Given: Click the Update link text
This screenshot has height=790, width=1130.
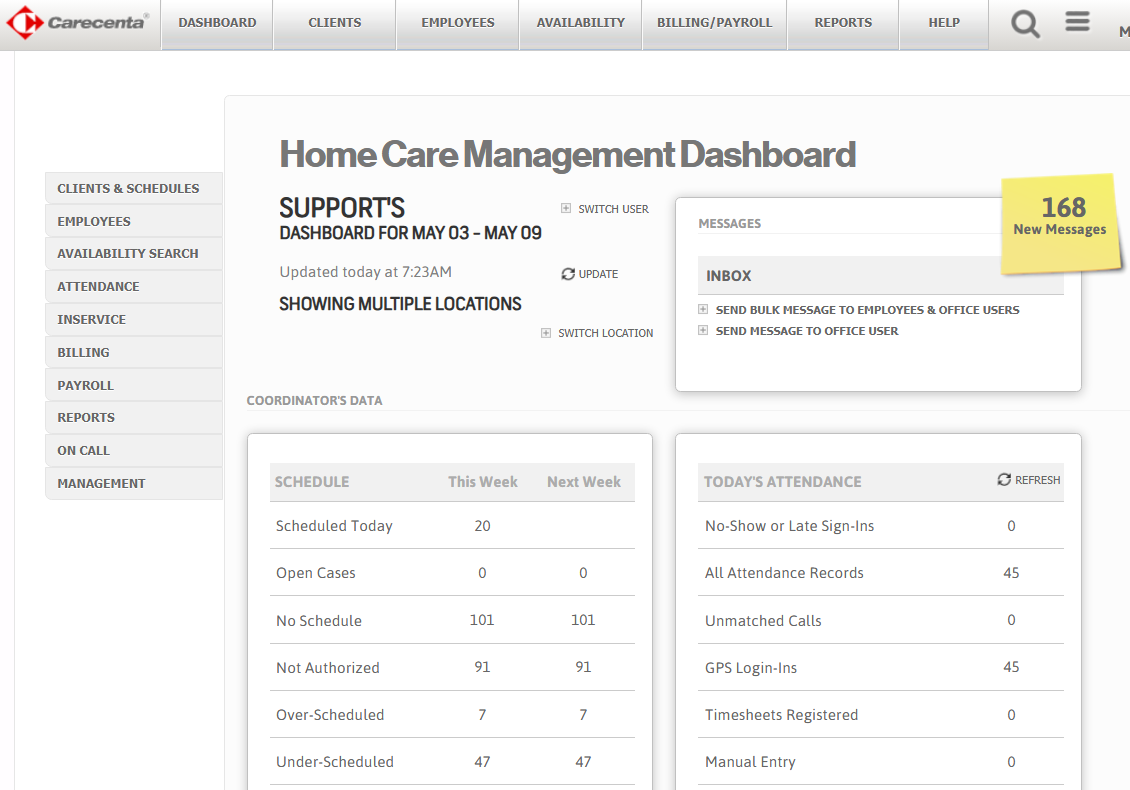Looking at the screenshot, I should coord(598,275).
